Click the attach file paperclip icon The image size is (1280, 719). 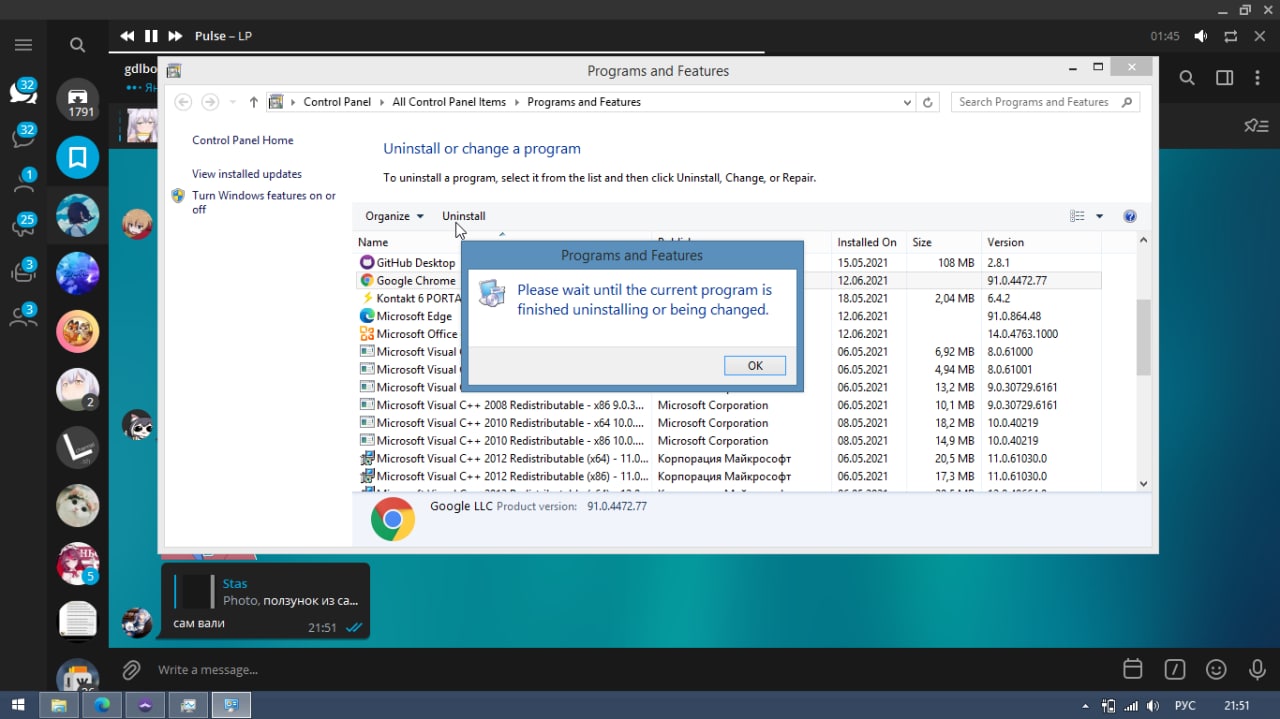[131, 669]
